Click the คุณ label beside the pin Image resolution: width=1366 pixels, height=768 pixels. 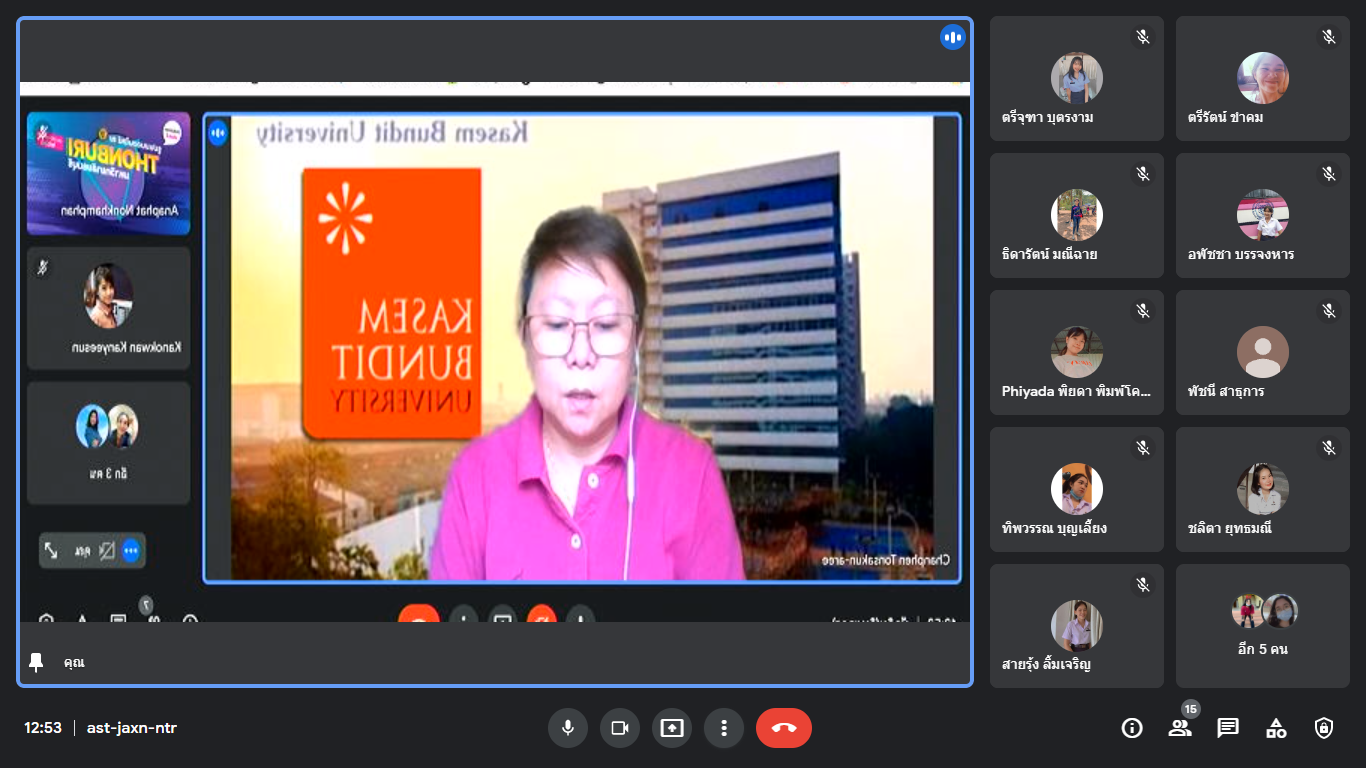(x=74, y=662)
